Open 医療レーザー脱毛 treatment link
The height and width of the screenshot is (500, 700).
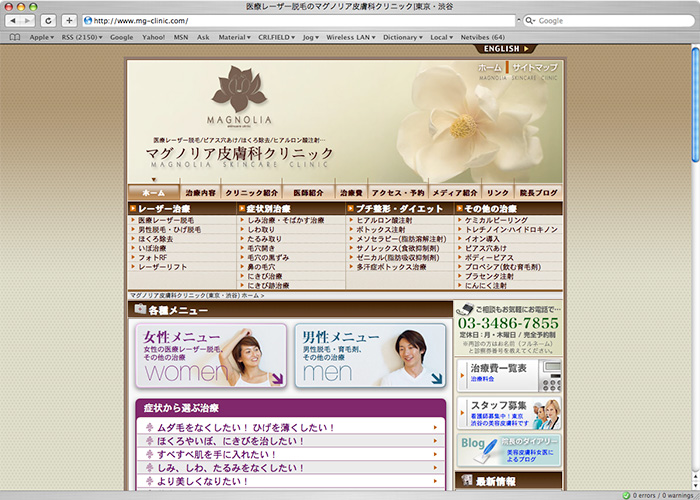pos(166,220)
